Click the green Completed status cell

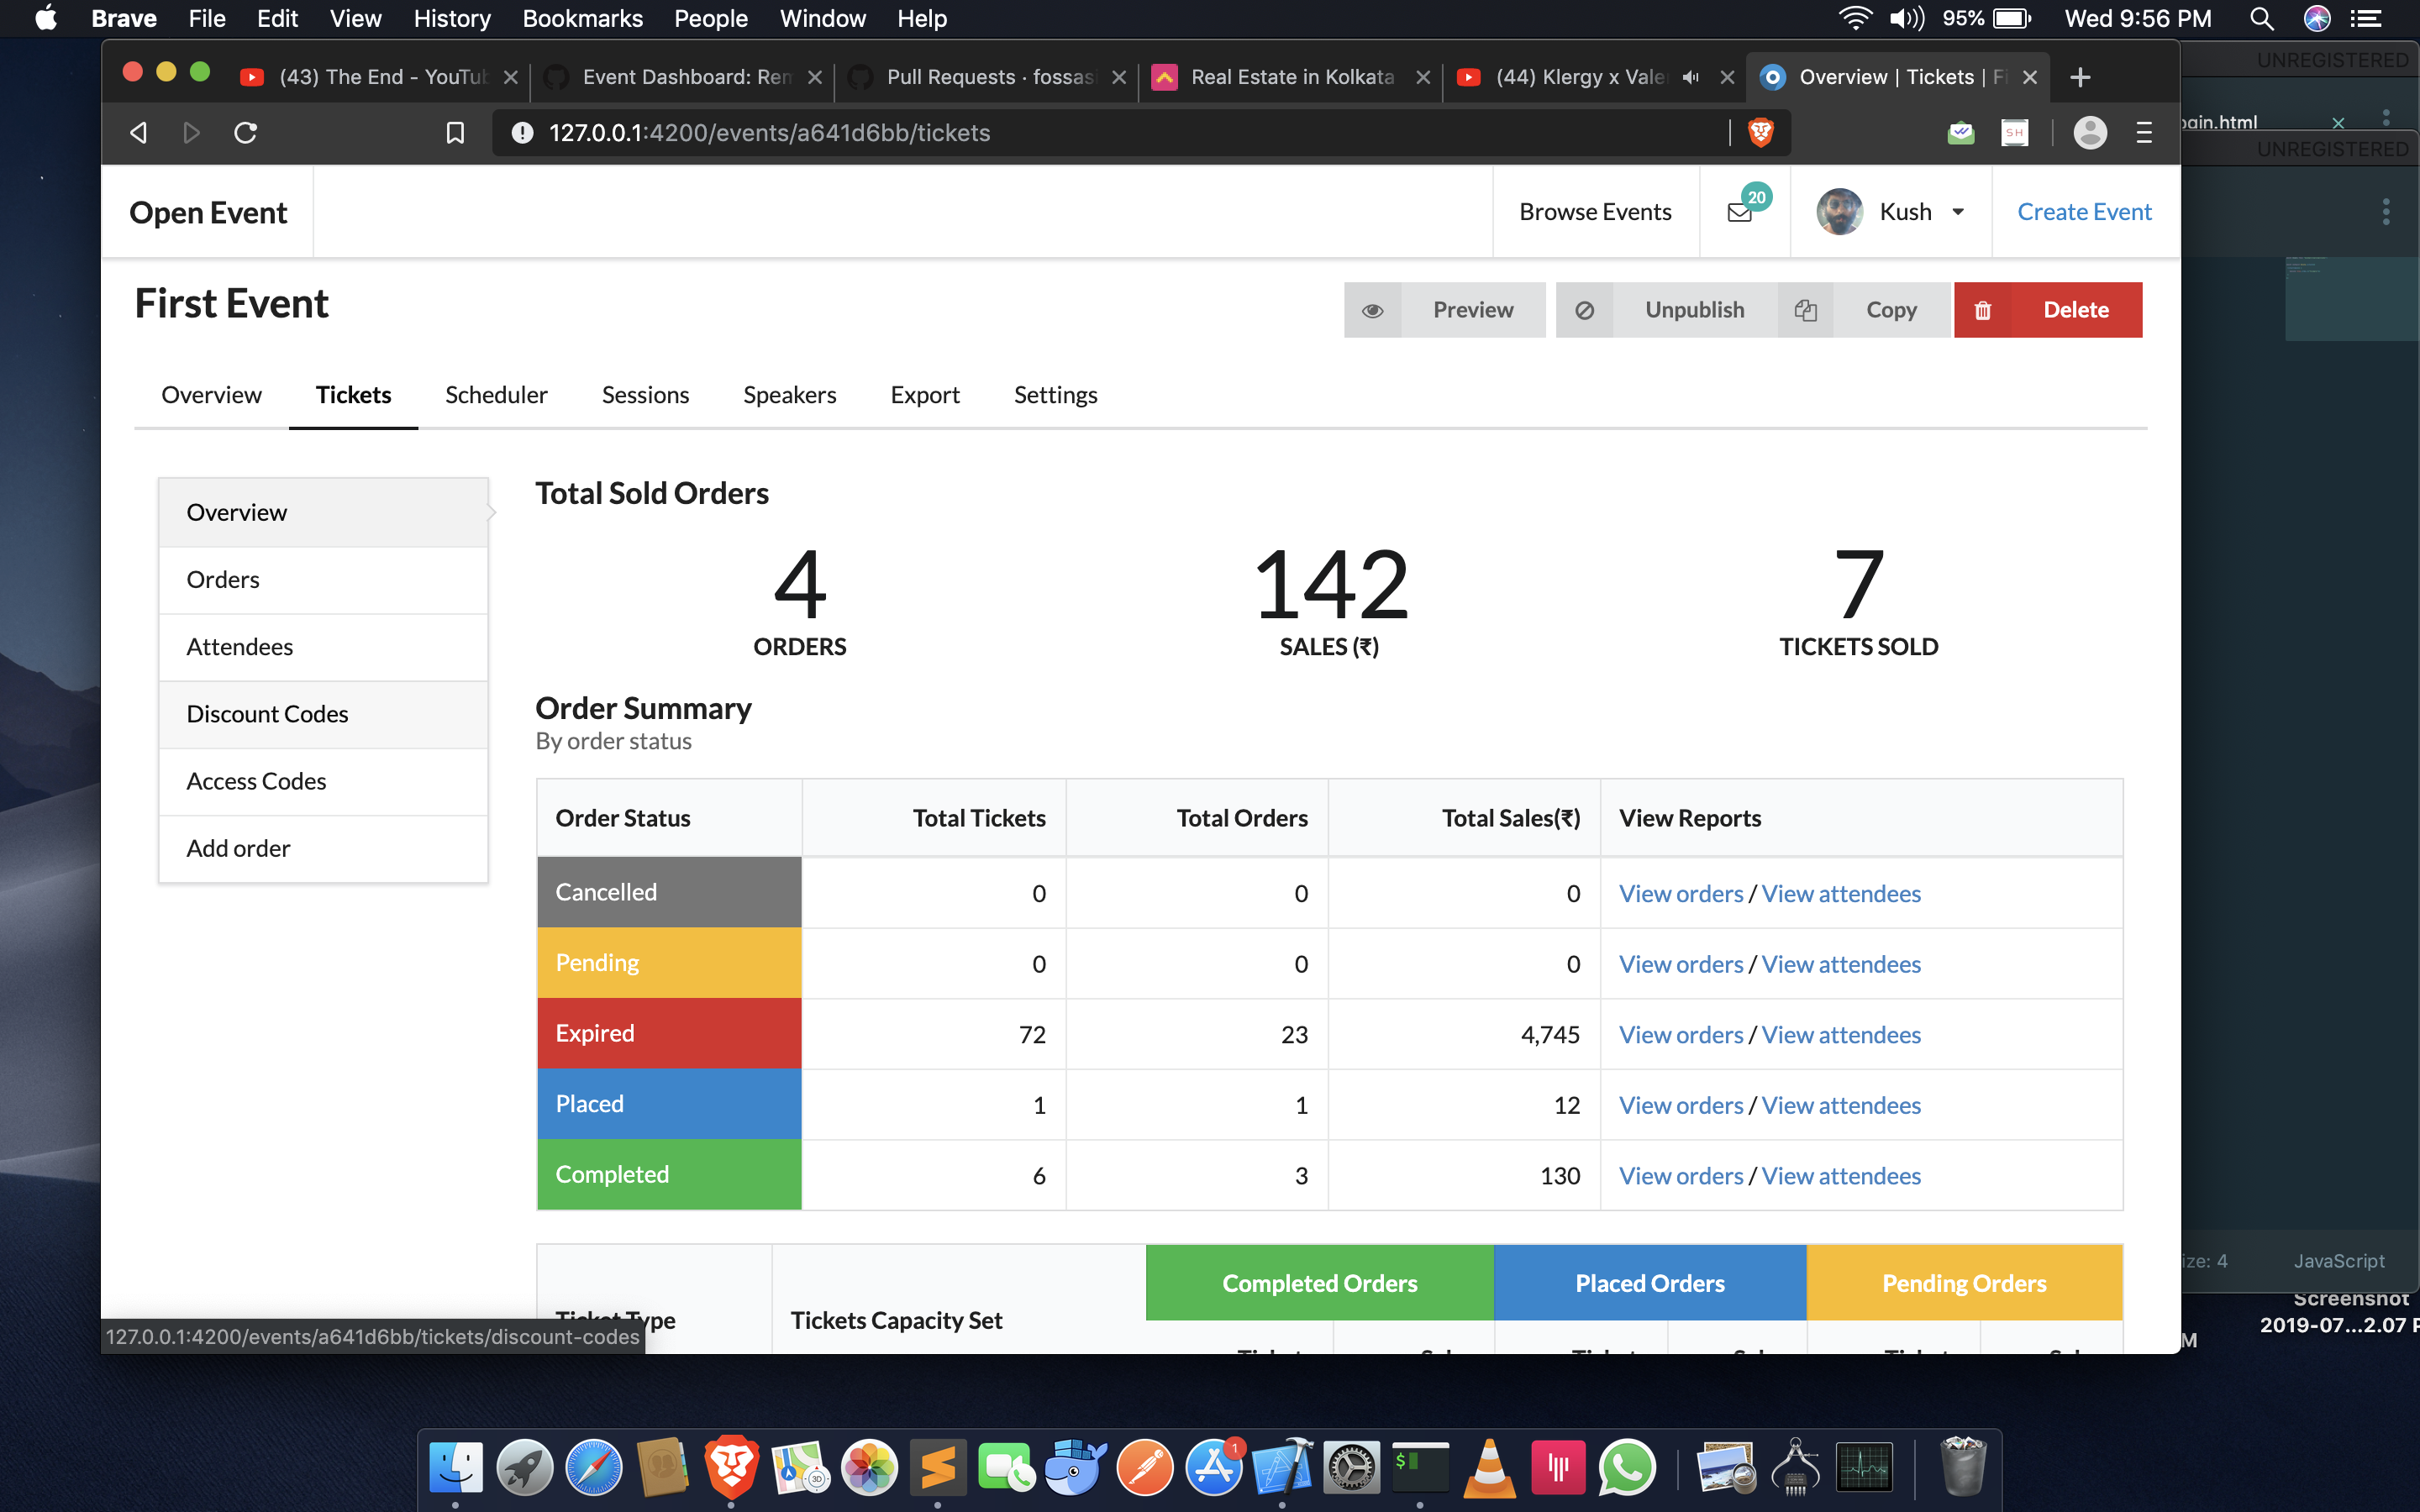coord(668,1175)
